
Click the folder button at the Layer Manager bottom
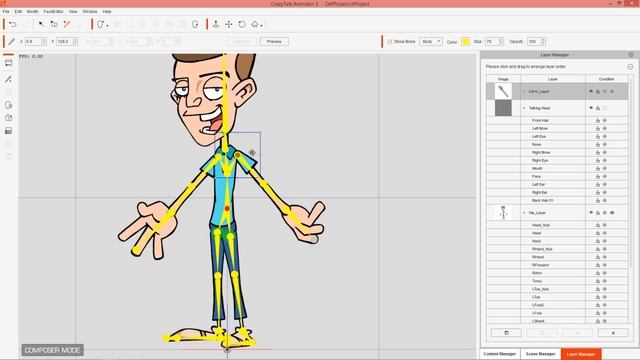coord(506,333)
